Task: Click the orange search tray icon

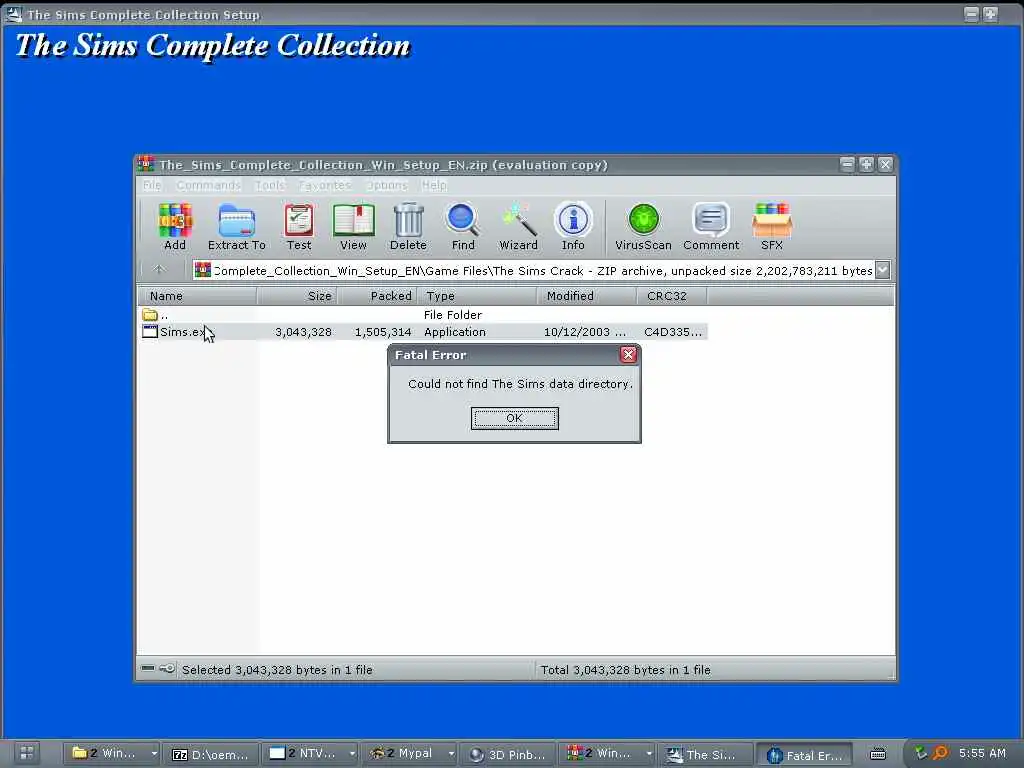Action: click(x=940, y=754)
